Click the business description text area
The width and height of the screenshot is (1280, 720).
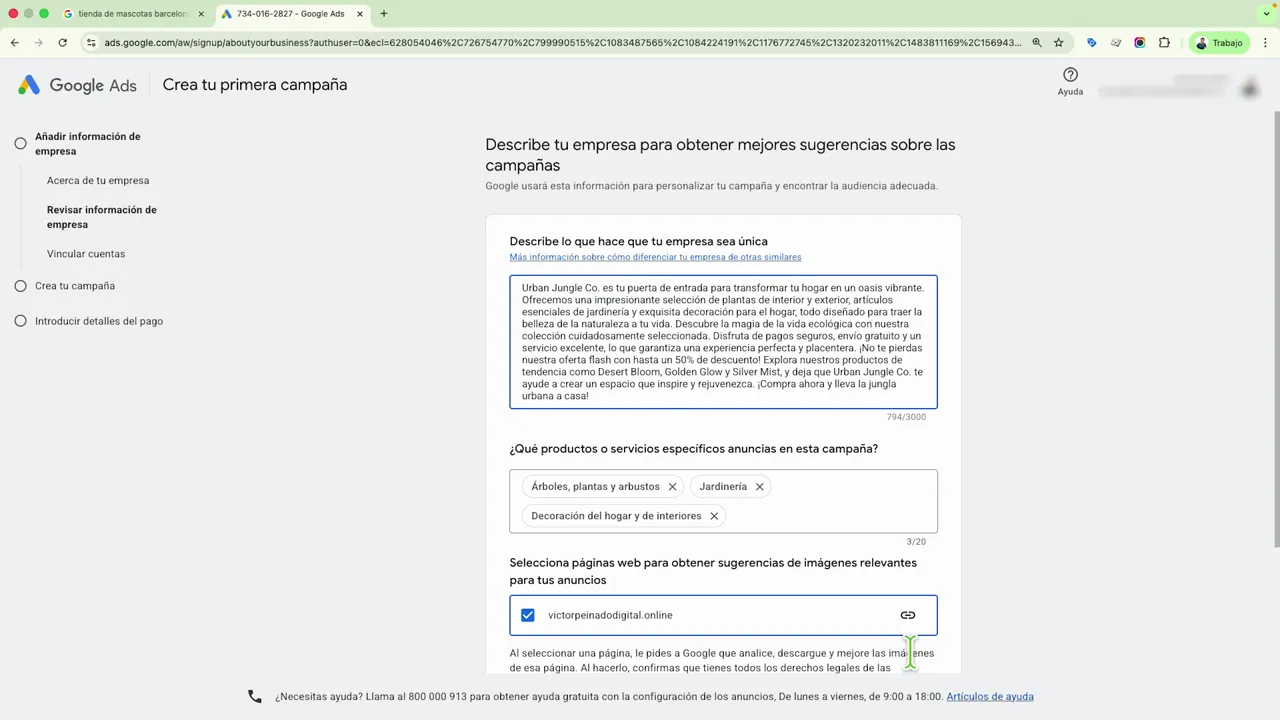pyautogui.click(x=723, y=342)
